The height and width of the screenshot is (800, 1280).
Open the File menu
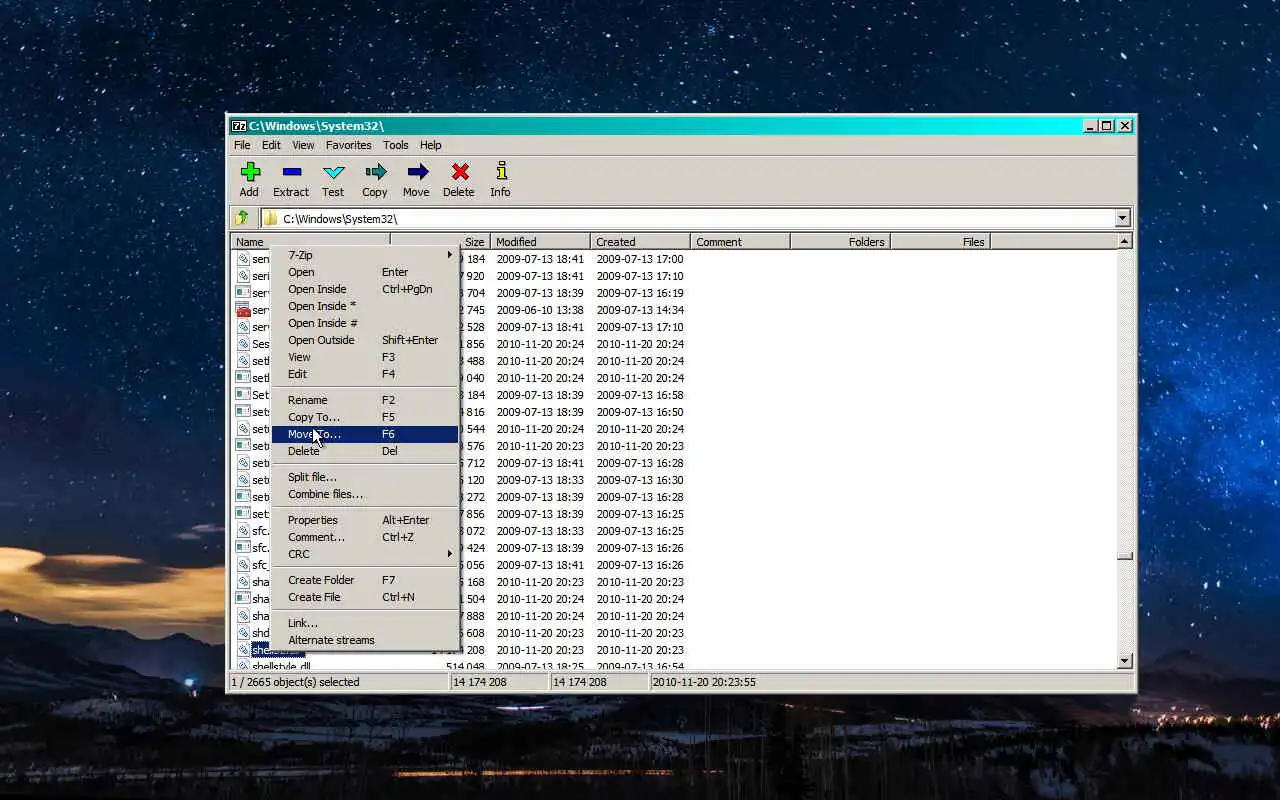click(x=242, y=145)
